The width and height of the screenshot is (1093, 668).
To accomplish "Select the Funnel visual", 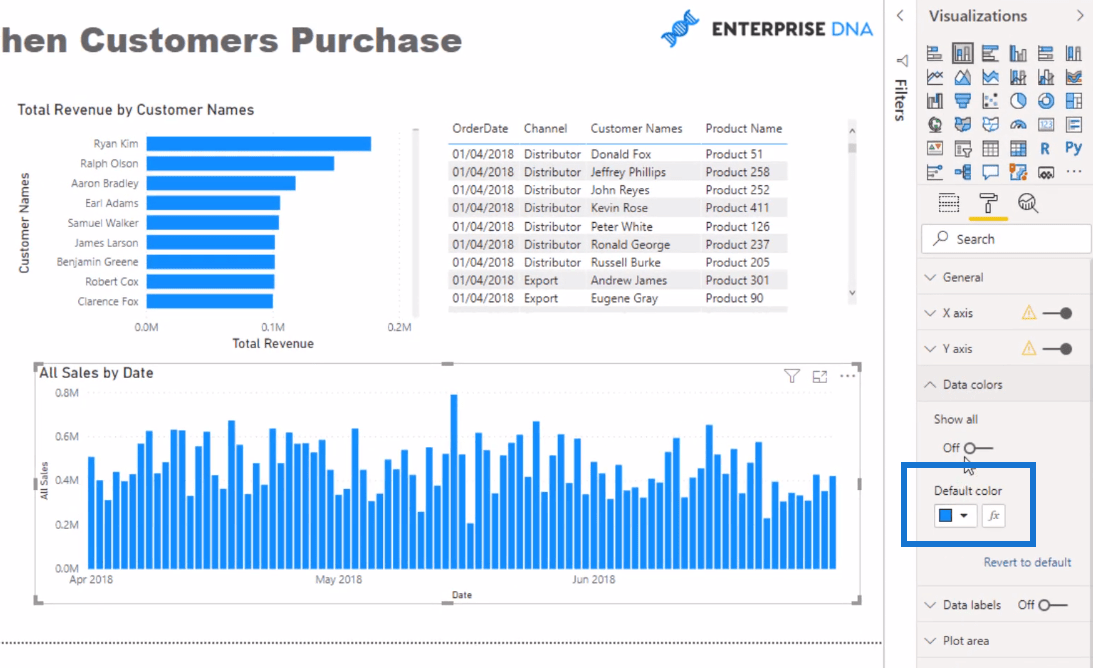I will point(963,101).
